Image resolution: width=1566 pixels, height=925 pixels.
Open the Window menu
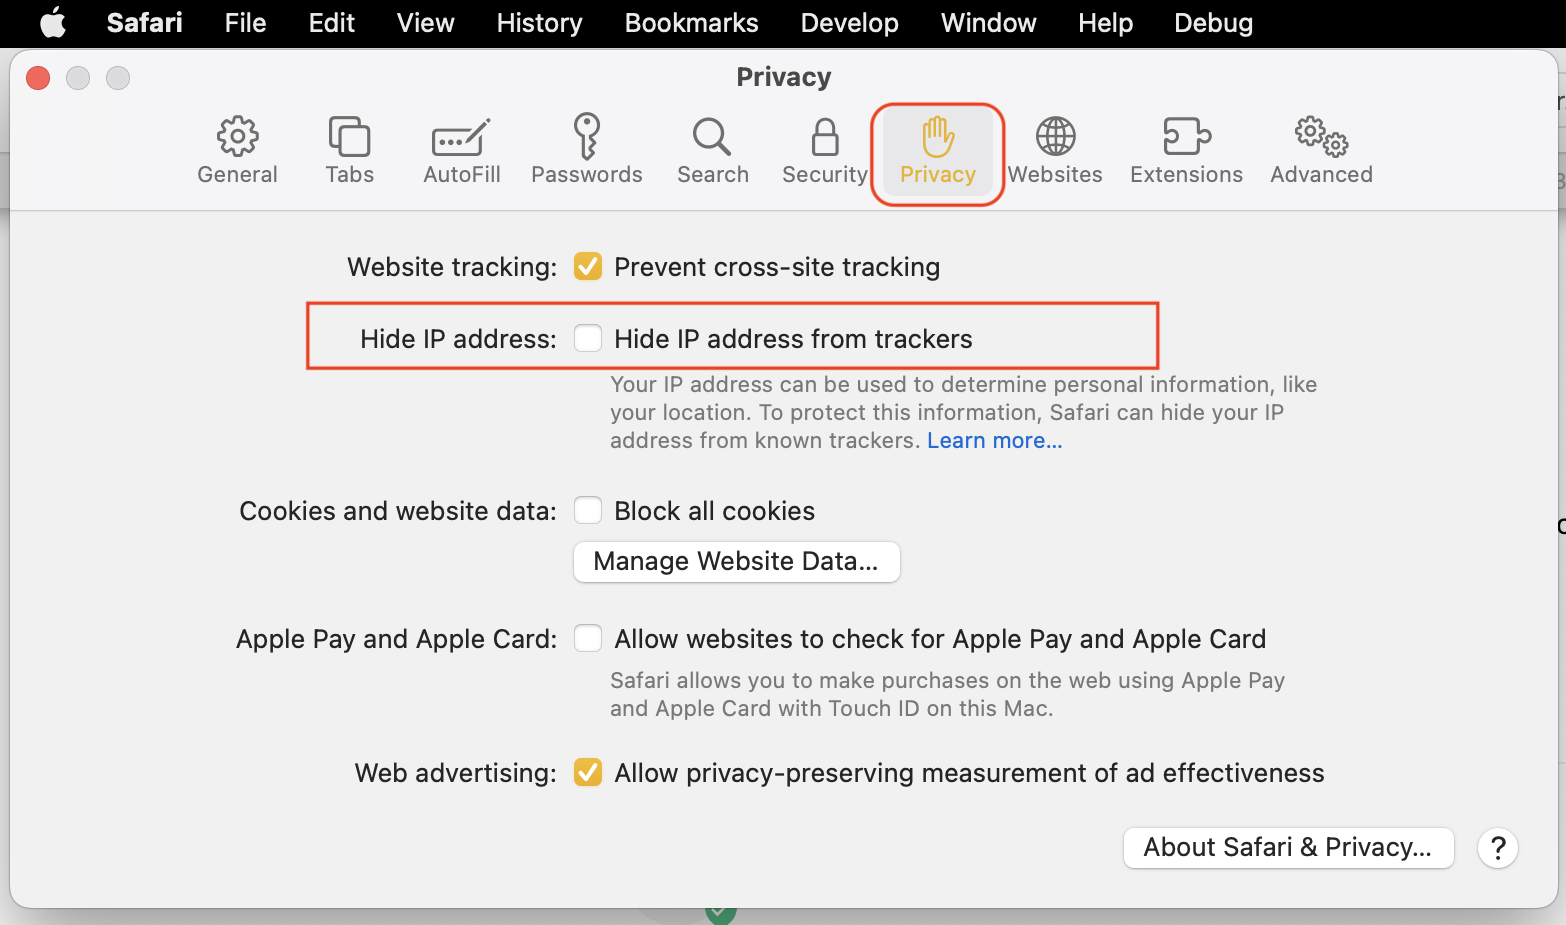[988, 22]
